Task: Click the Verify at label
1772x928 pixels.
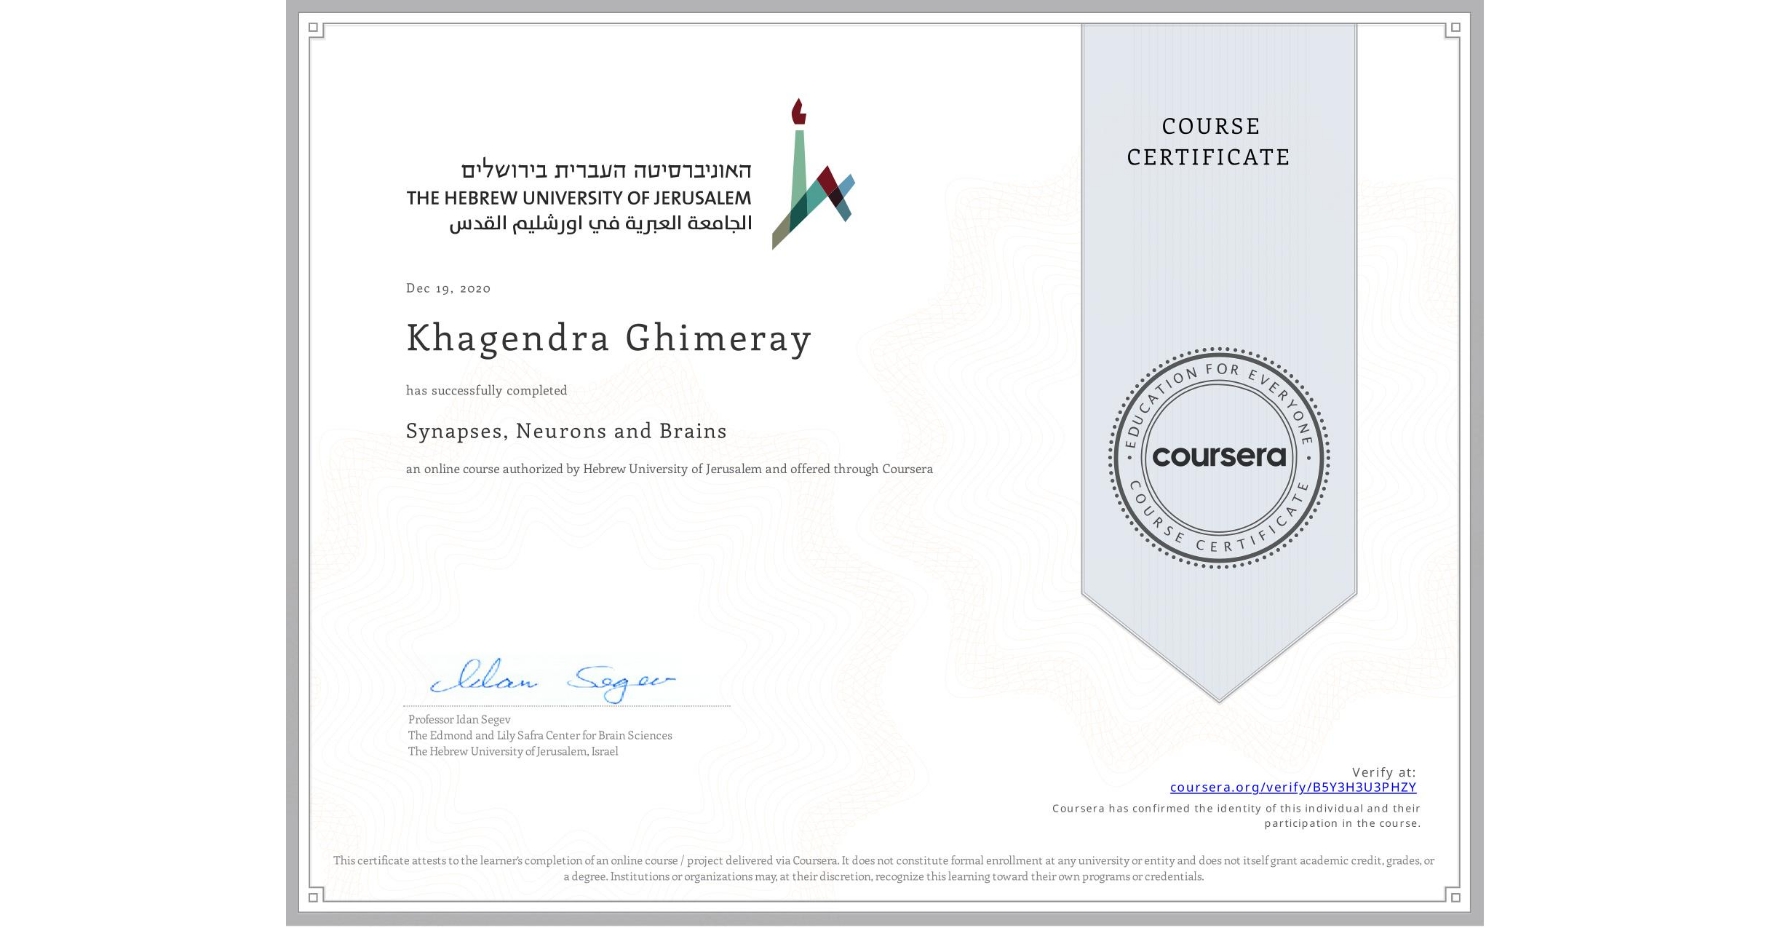Action: click(1384, 771)
